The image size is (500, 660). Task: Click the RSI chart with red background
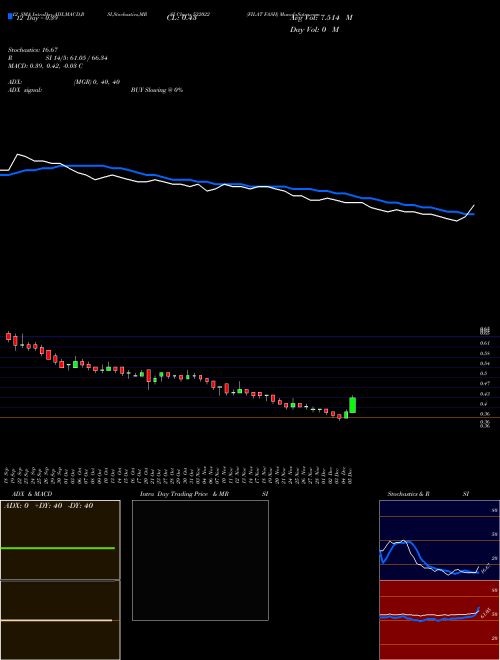(x=439, y=620)
